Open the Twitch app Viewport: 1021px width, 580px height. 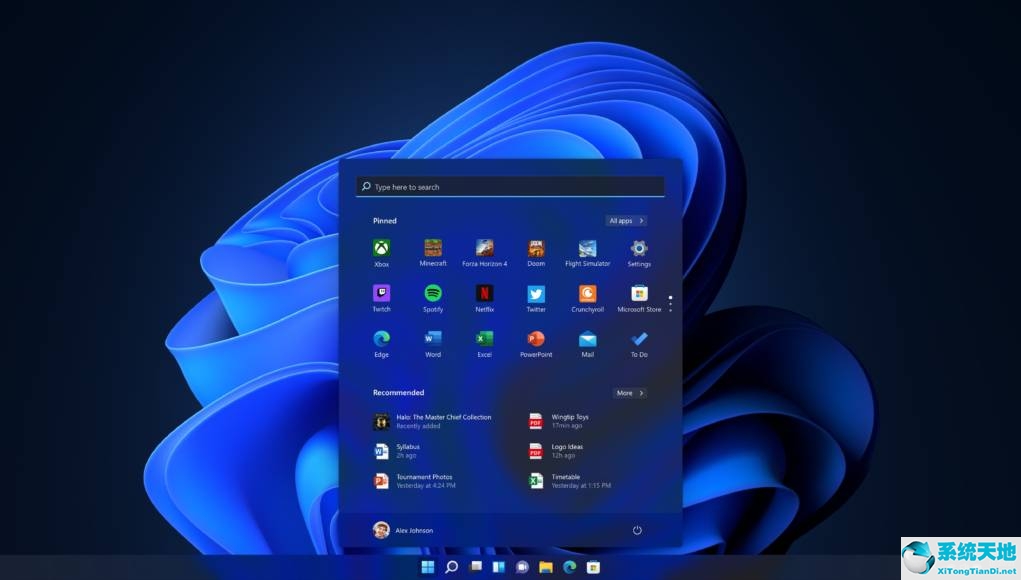[x=381, y=296]
